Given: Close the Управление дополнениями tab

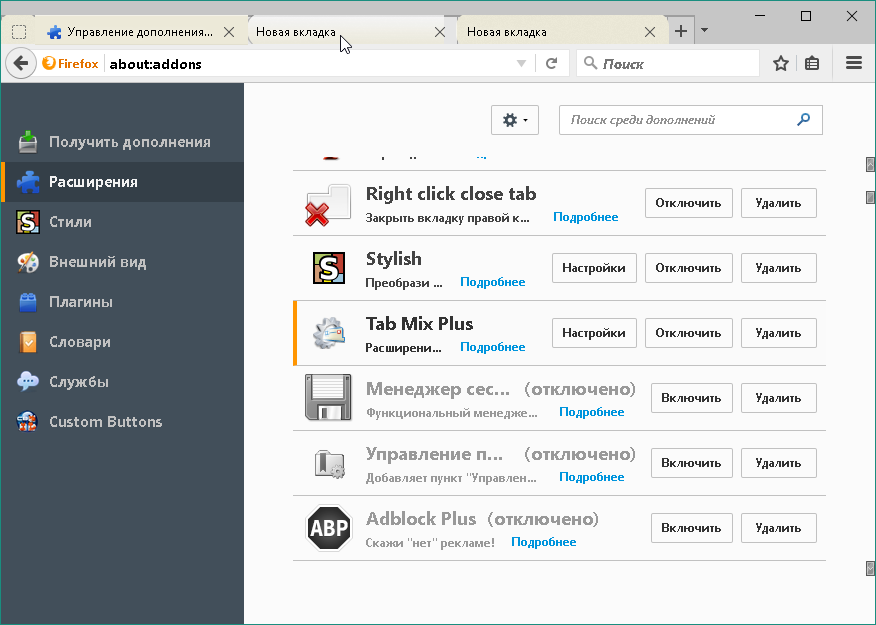Looking at the screenshot, I should 229,32.
